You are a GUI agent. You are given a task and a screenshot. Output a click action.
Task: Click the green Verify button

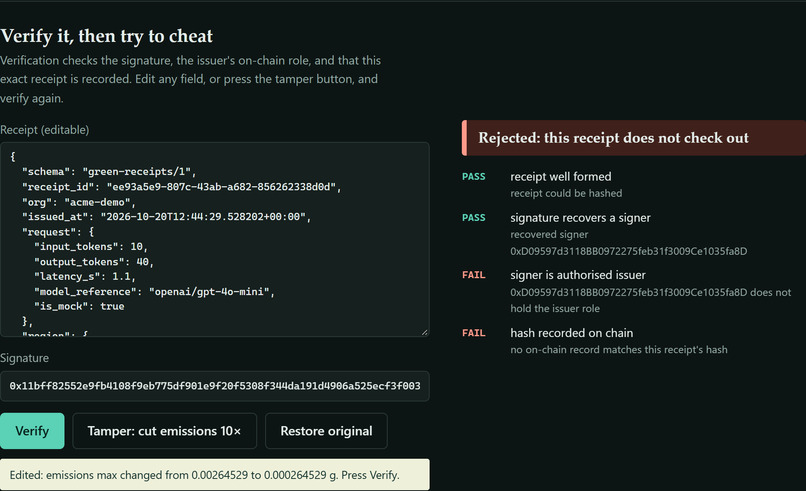tap(32, 431)
